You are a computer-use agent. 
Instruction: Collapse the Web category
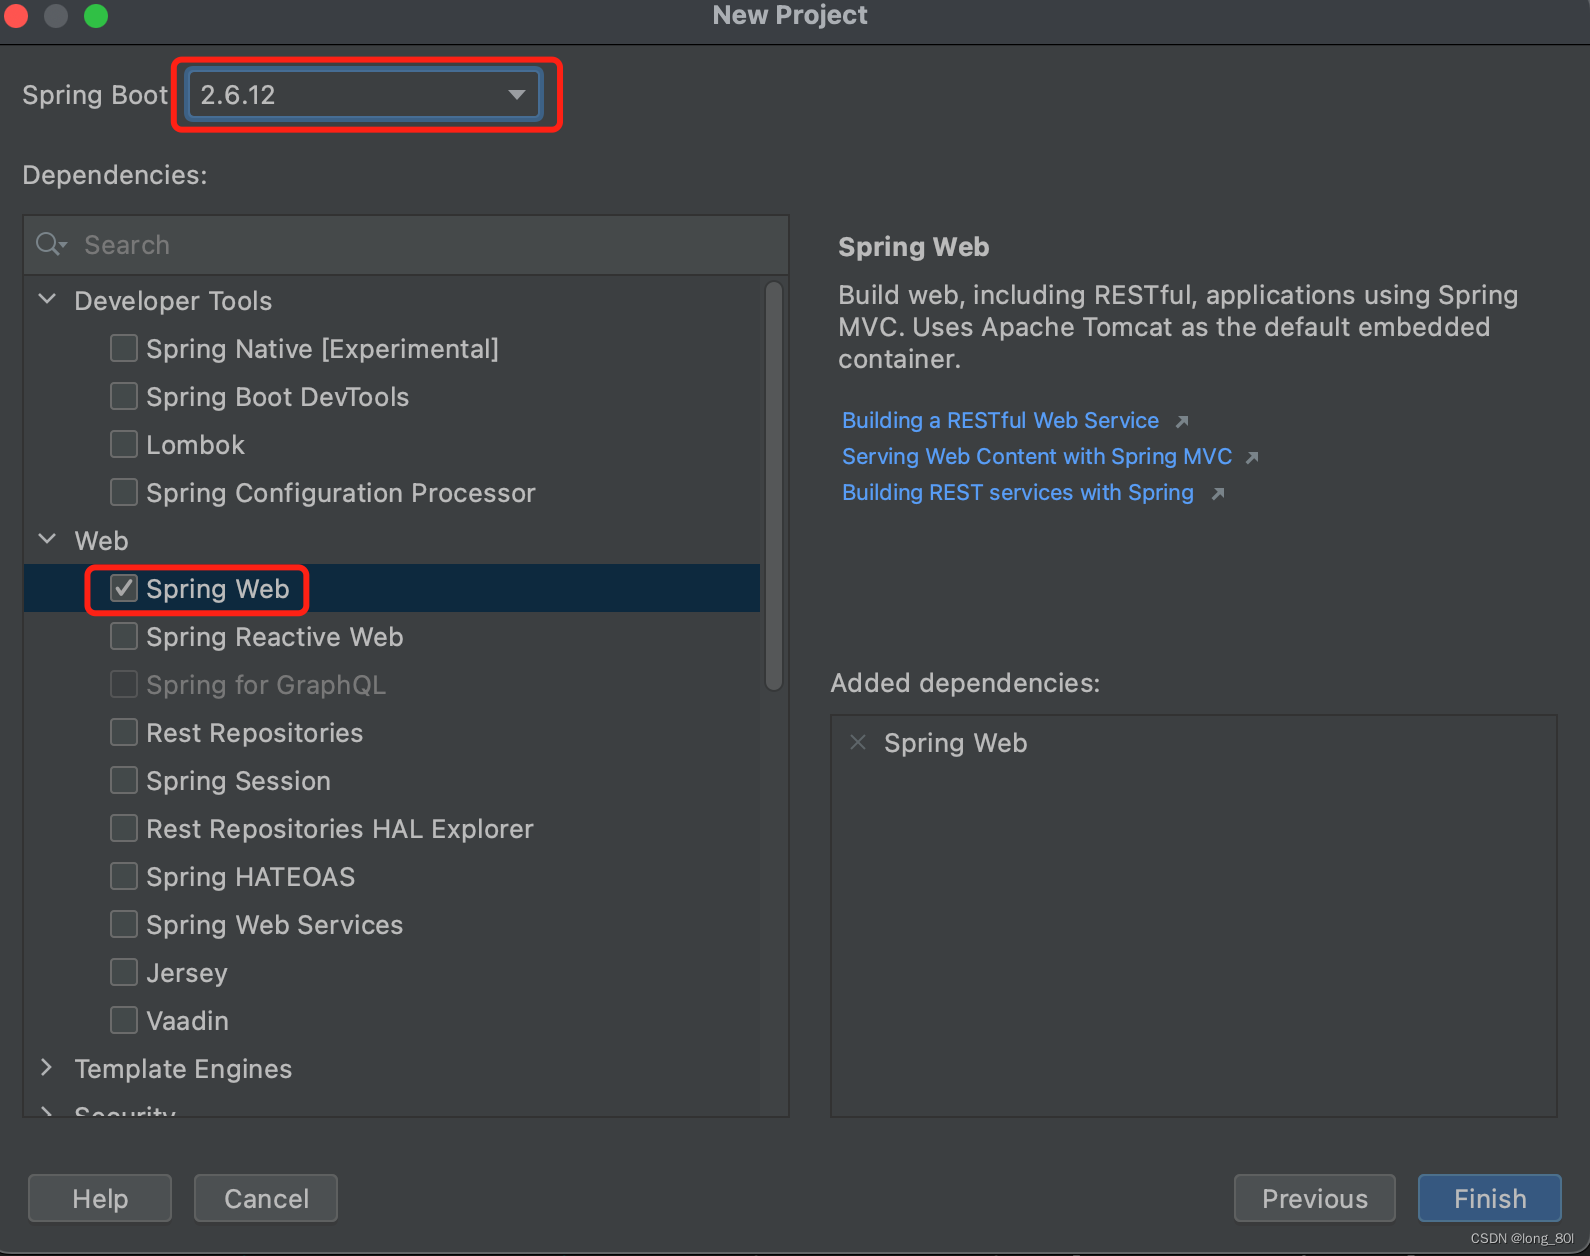click(47, 539)
